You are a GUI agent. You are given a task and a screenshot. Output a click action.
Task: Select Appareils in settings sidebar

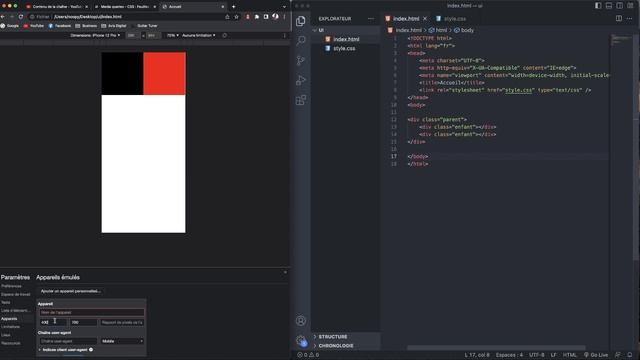[9, 319]
